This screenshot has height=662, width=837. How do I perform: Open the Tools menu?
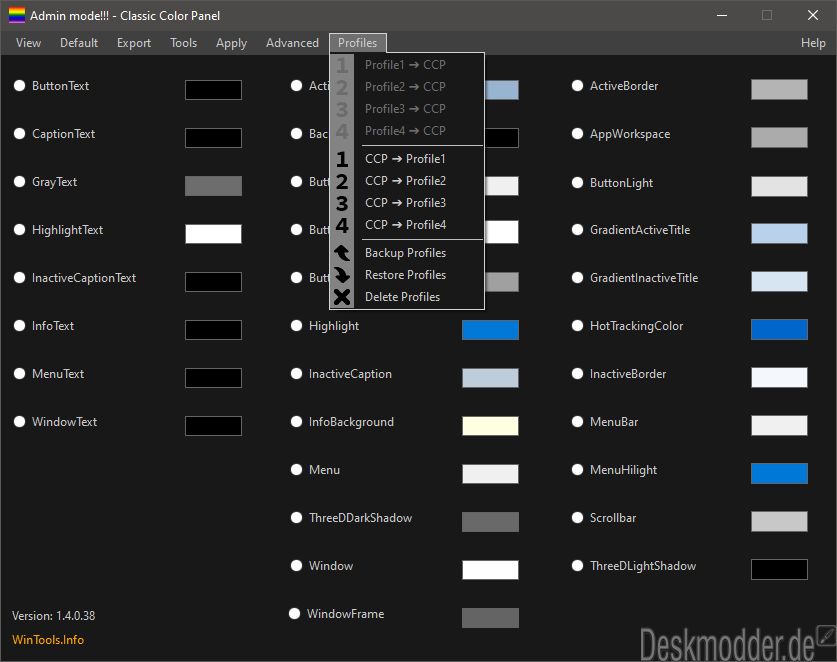184,43
